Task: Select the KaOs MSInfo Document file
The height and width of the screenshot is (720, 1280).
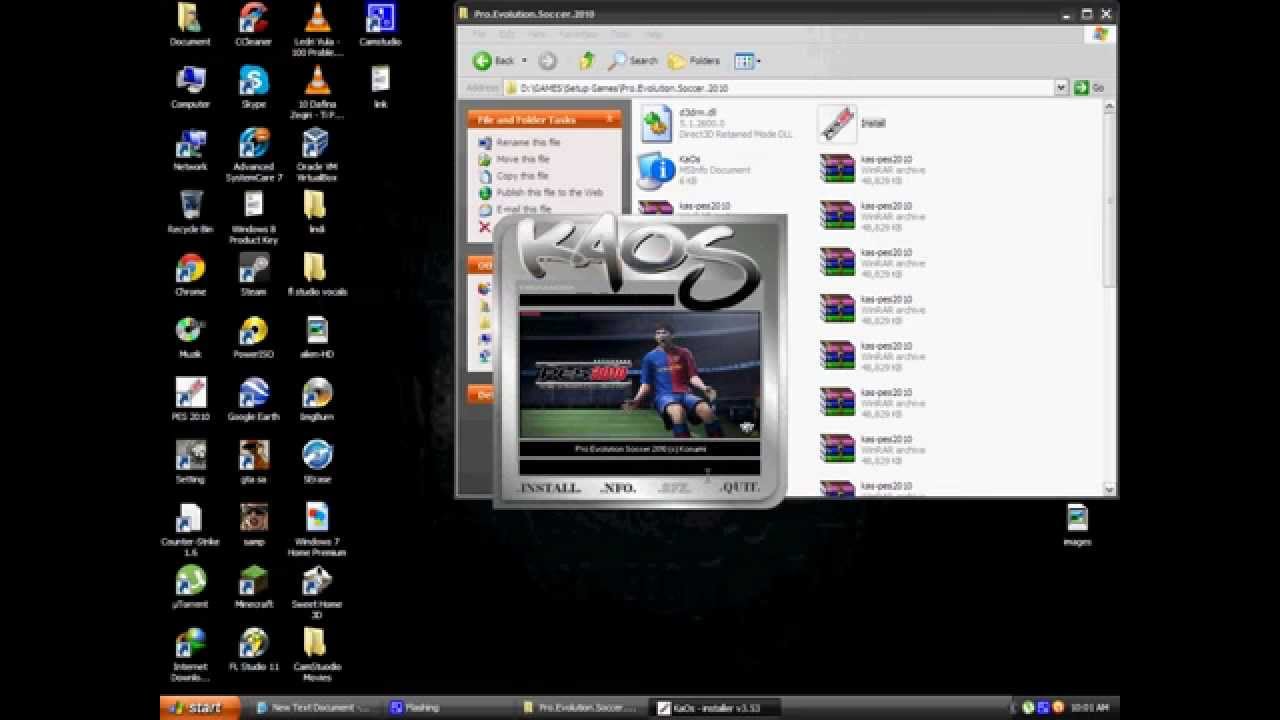Action: pyautogui.click(x=693, y=170)
